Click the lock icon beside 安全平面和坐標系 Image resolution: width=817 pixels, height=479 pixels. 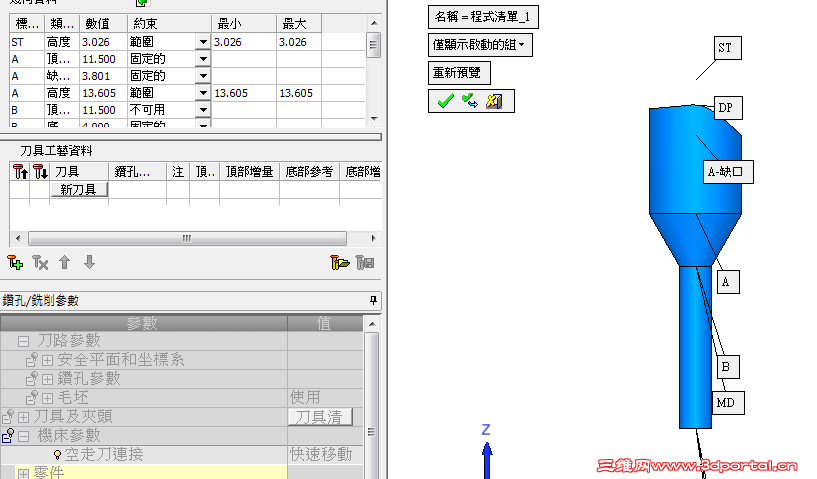32,360
